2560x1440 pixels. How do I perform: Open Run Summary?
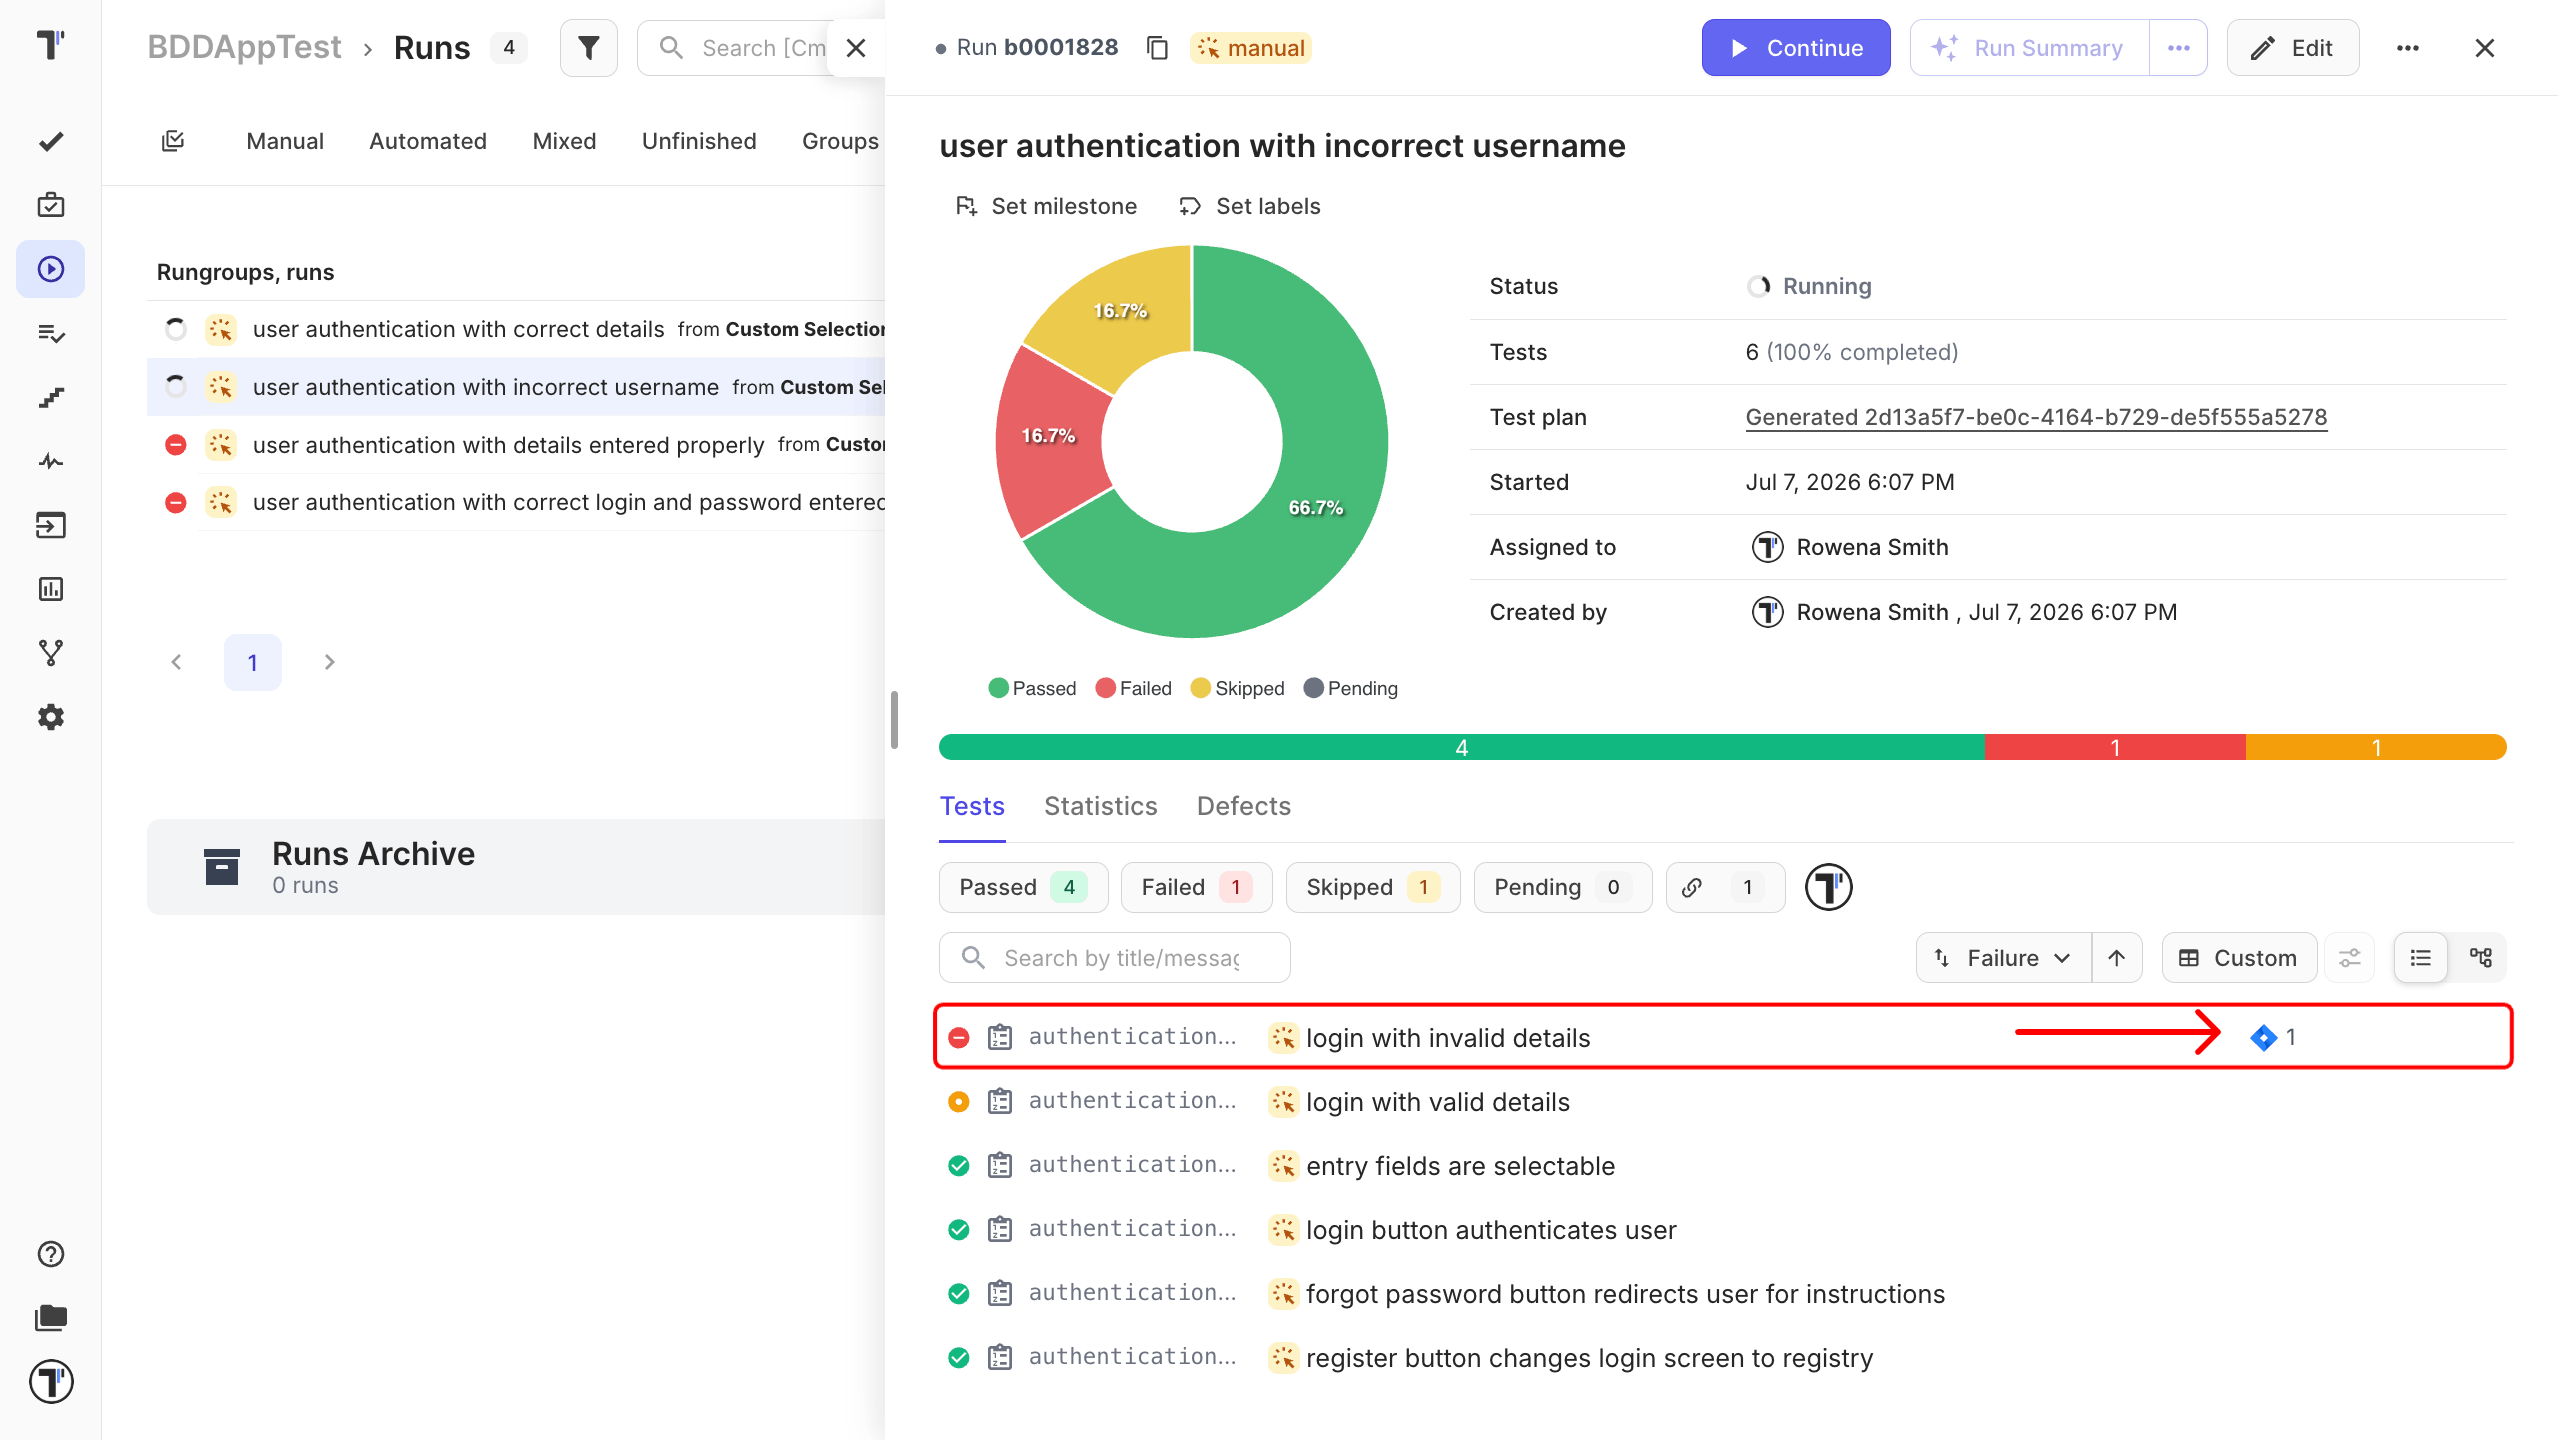click(x=2029, y=48)
